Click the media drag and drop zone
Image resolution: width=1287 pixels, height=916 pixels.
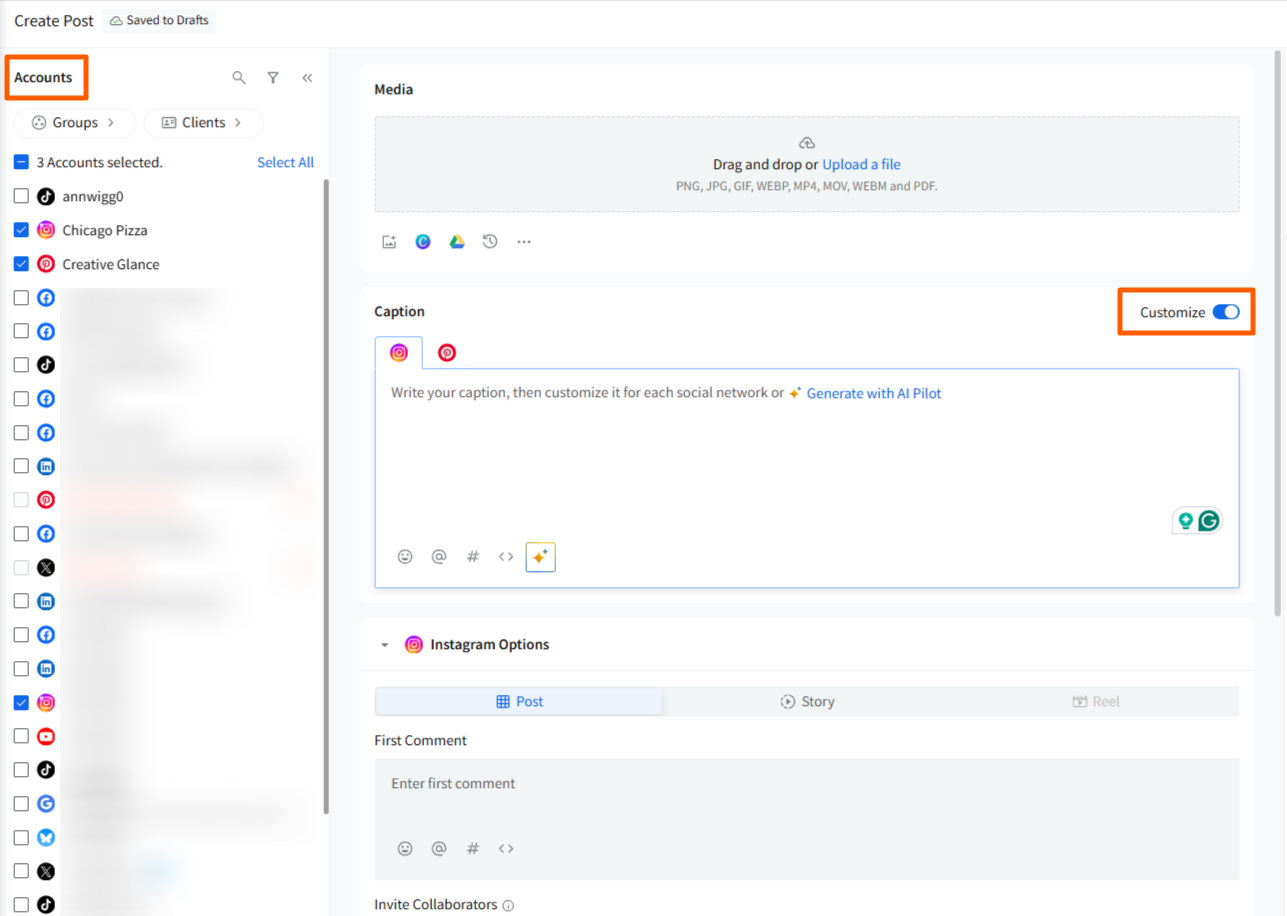807,164
